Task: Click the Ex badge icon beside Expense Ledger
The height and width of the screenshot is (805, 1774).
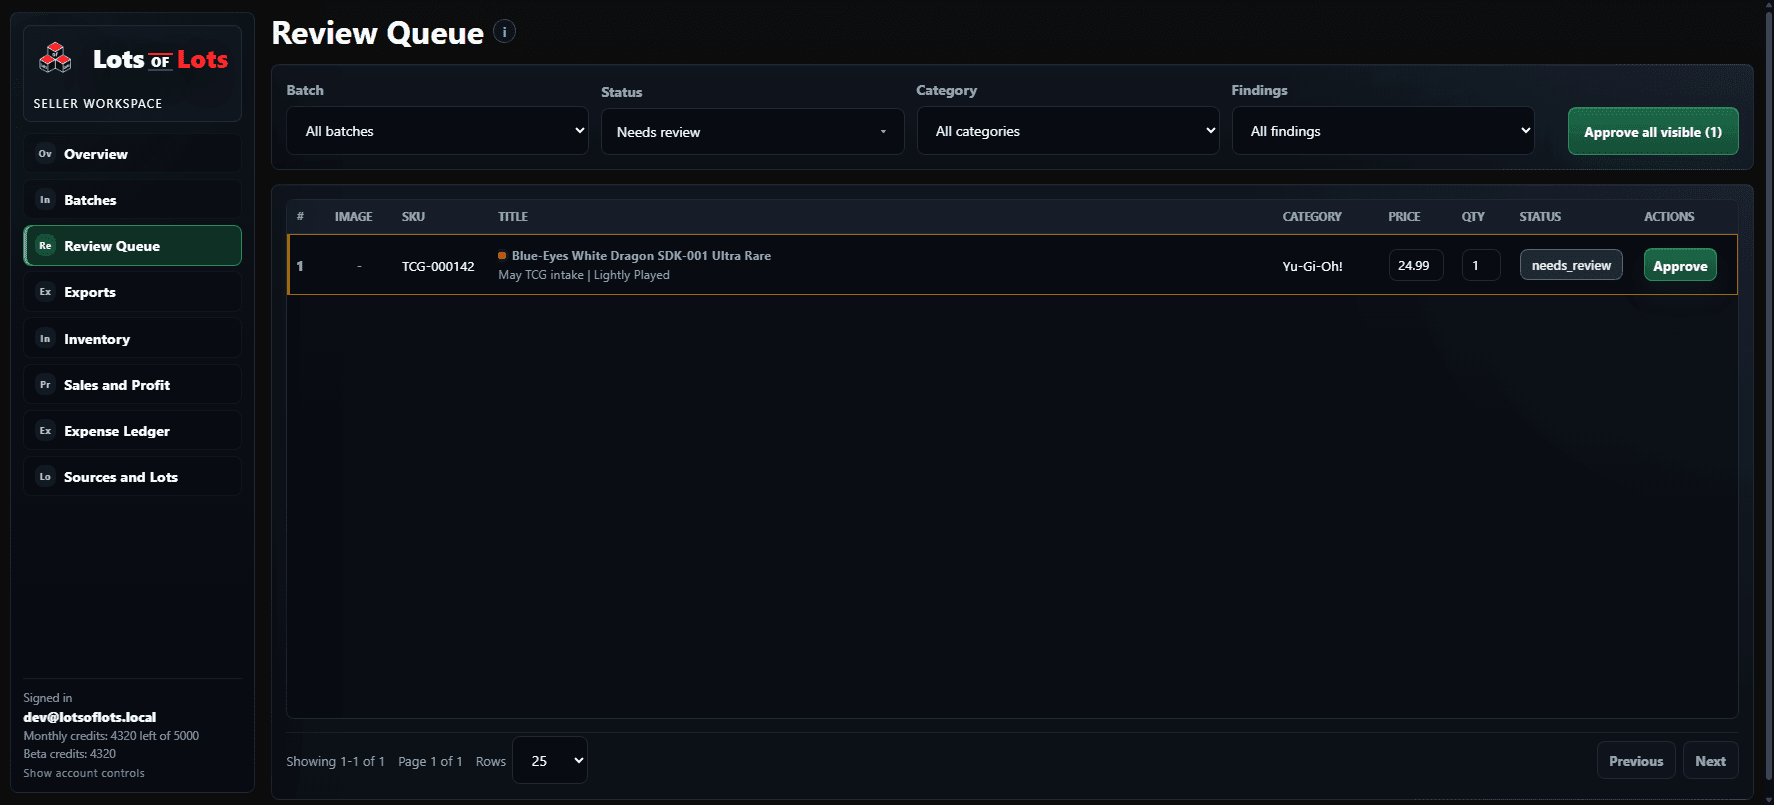Action: pos(45,431)
